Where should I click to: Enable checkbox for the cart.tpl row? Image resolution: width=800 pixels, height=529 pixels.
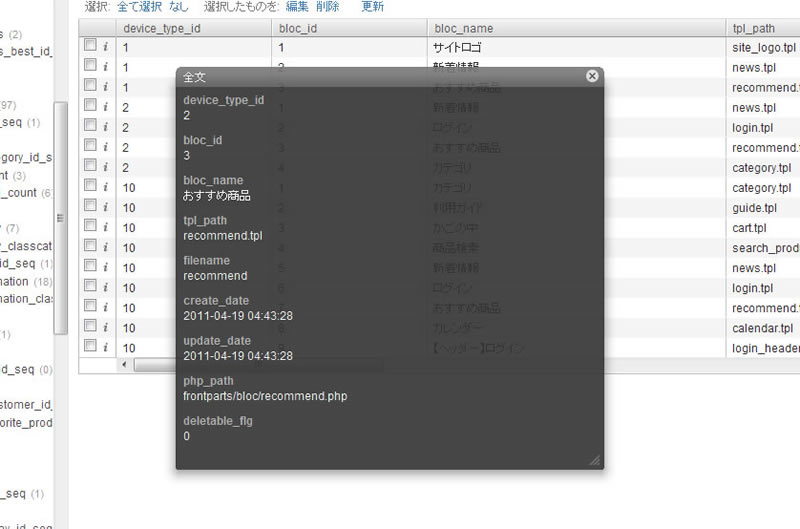tap(90, 226)
